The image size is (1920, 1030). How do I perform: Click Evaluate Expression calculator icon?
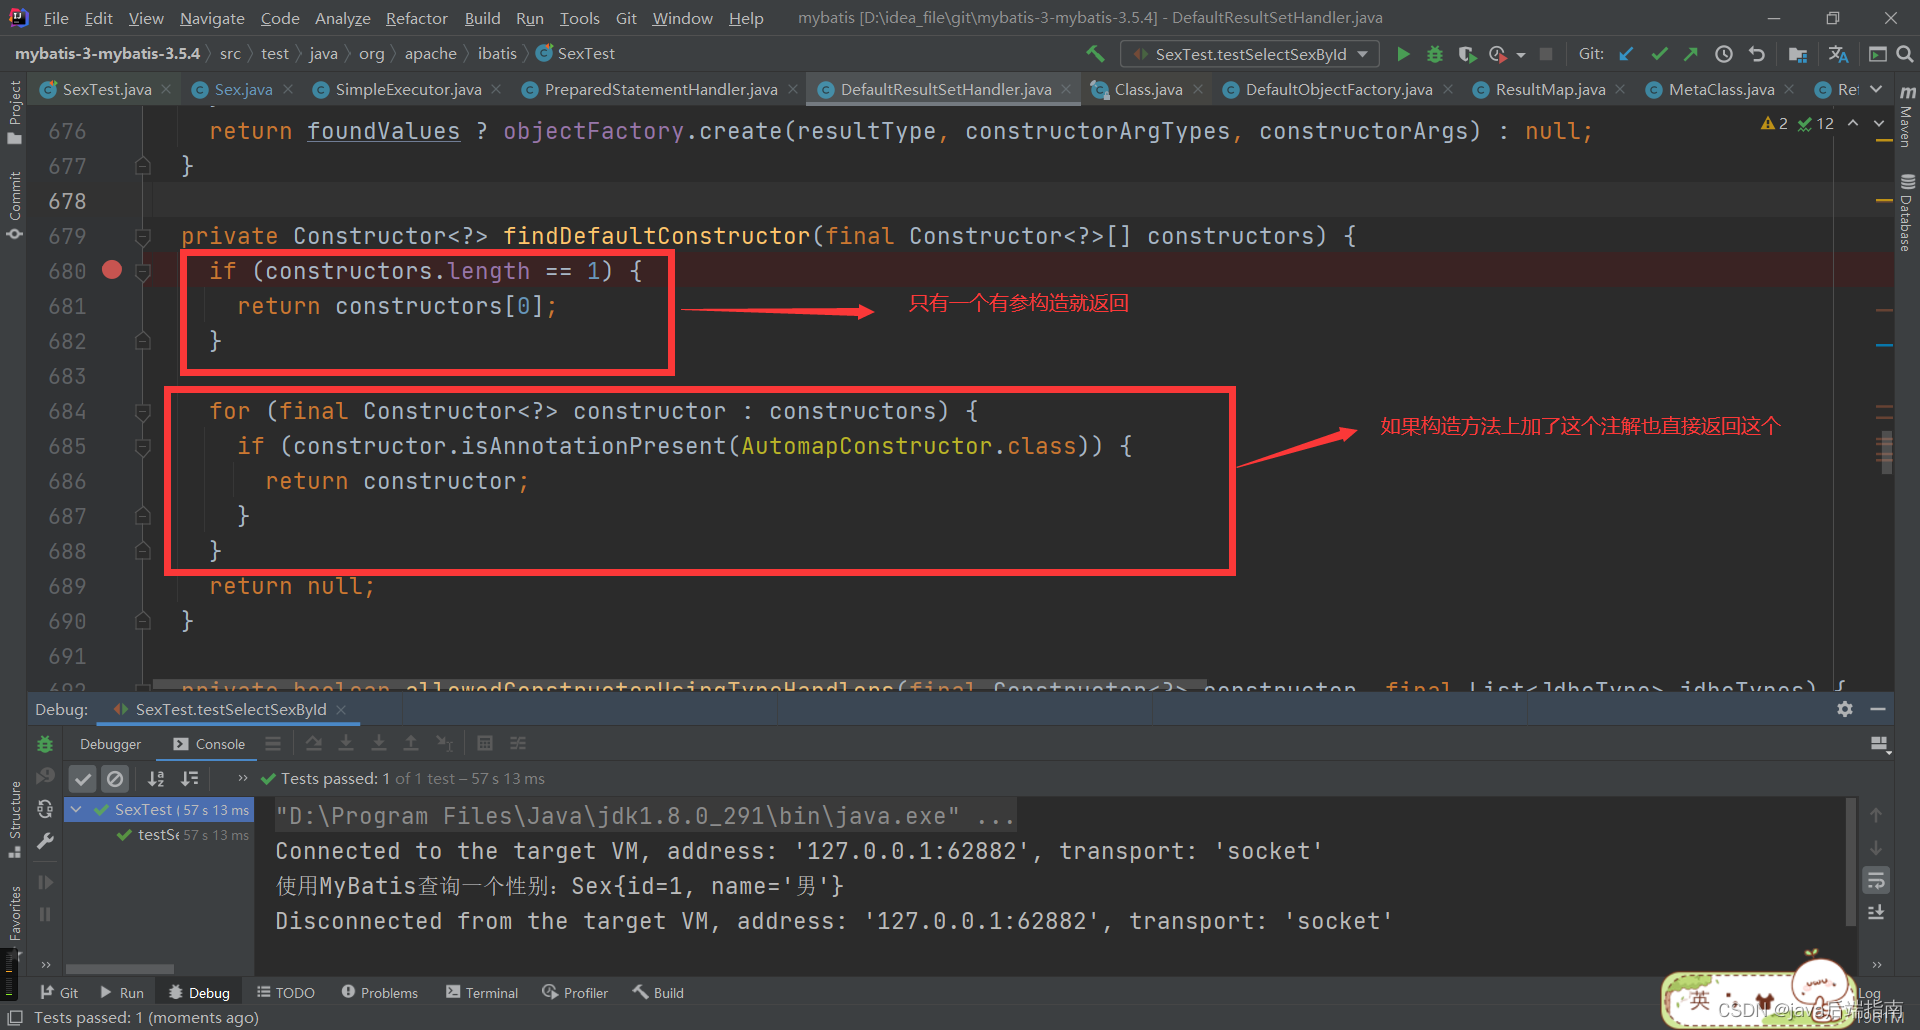click(x=485, y=743)
